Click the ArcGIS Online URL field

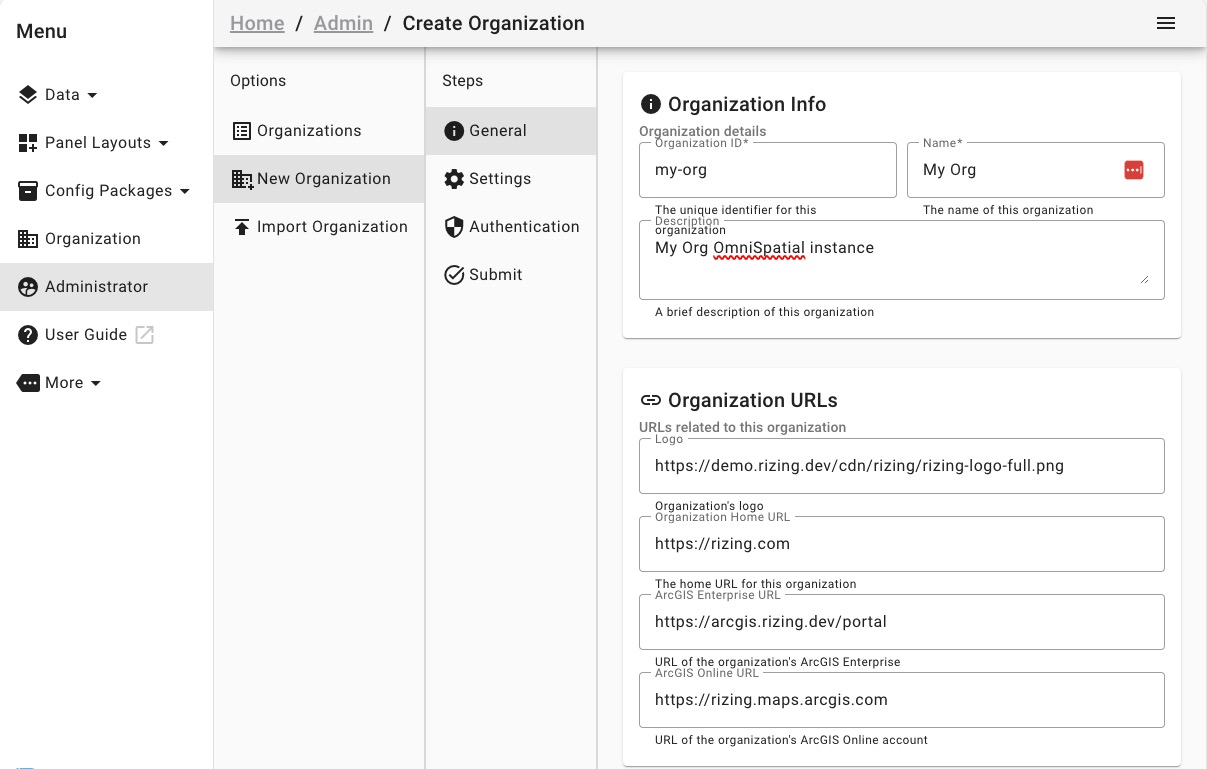[901, 700]
